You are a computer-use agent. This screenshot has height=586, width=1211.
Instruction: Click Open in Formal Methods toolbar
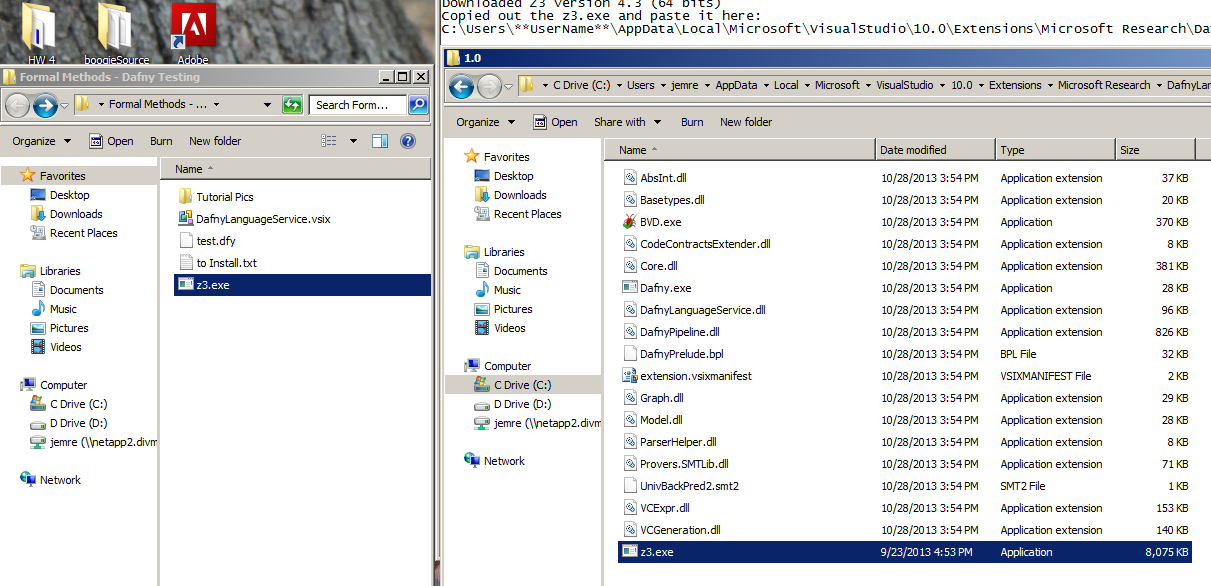click(x=111, y=141)
